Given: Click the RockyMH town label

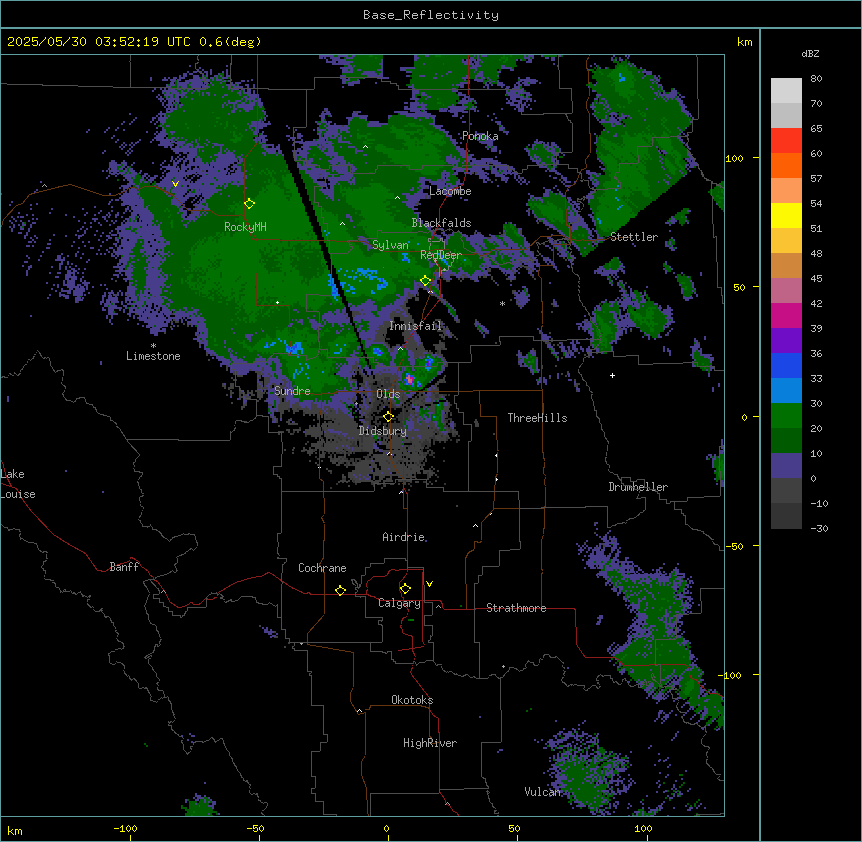Looking at the screenshot, I should tap(245, 227).
